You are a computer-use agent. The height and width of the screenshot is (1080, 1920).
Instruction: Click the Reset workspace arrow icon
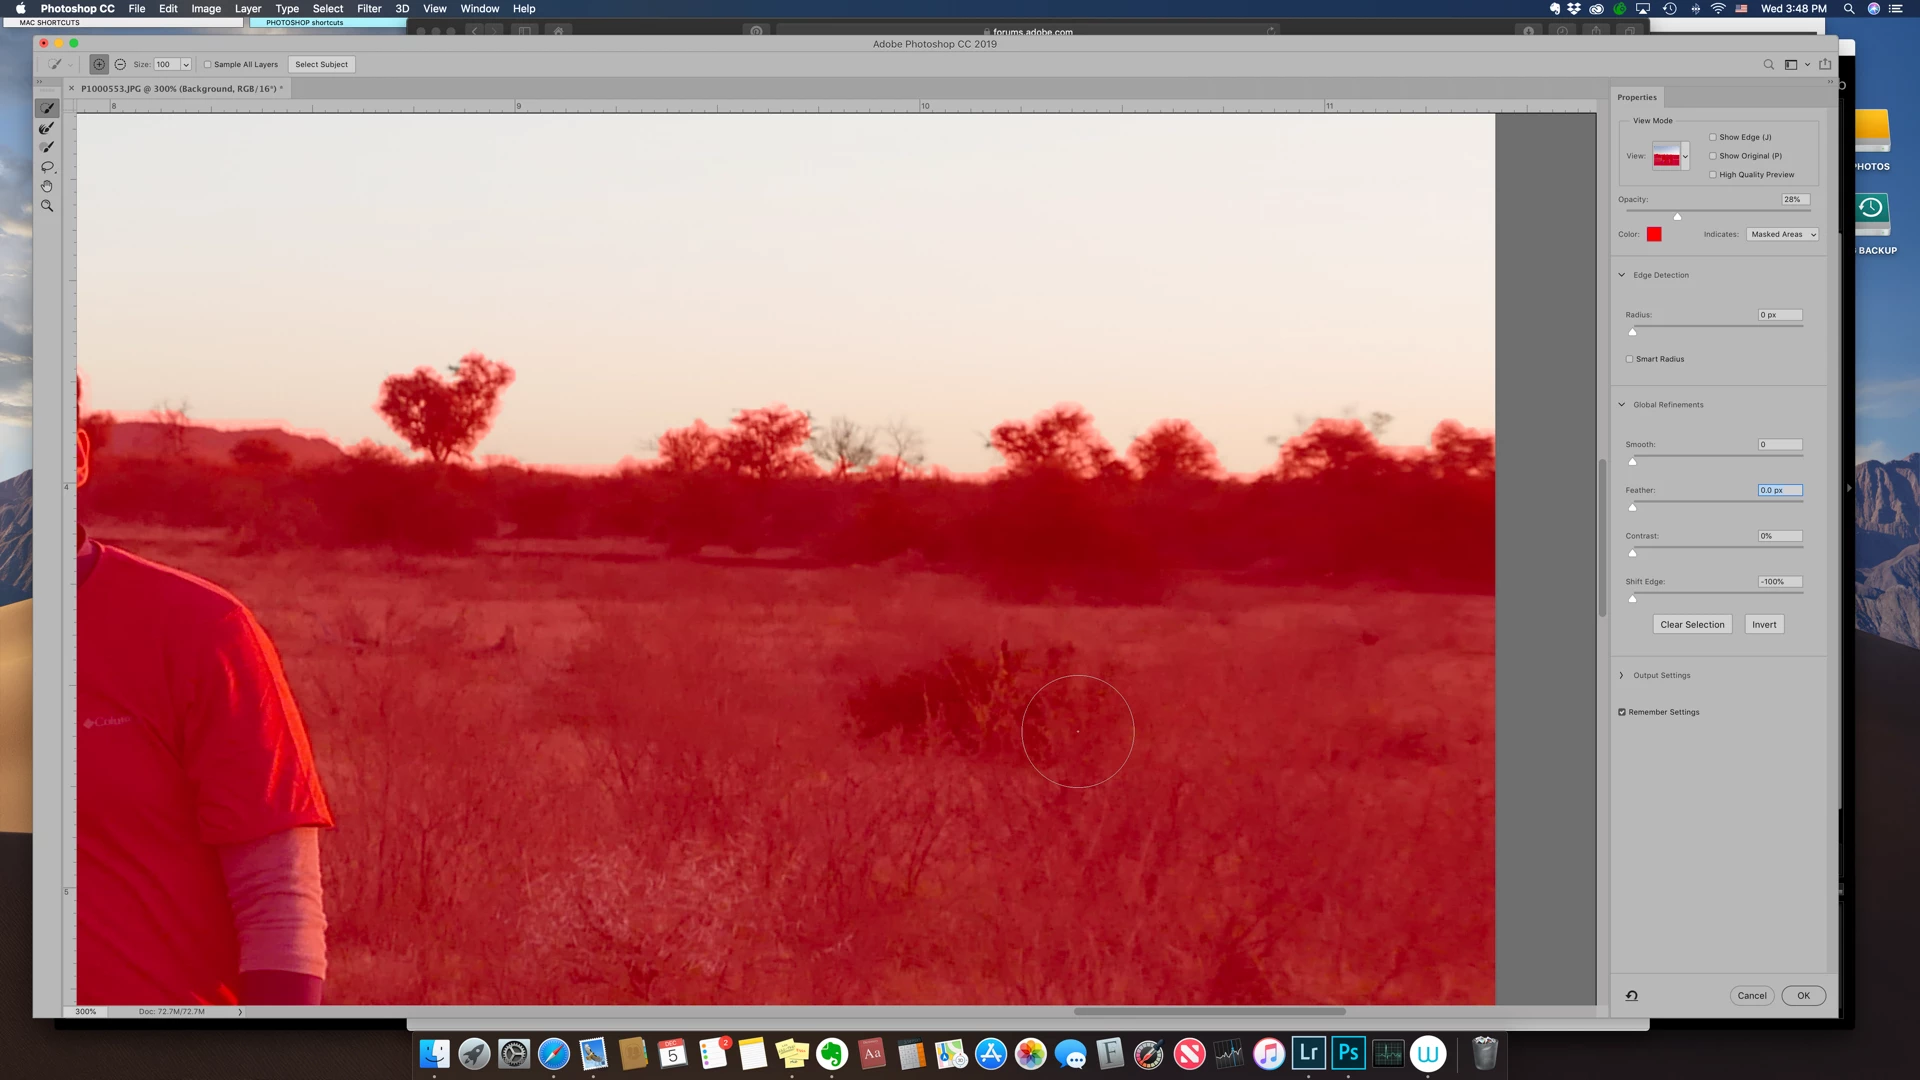pos(1631,995)
